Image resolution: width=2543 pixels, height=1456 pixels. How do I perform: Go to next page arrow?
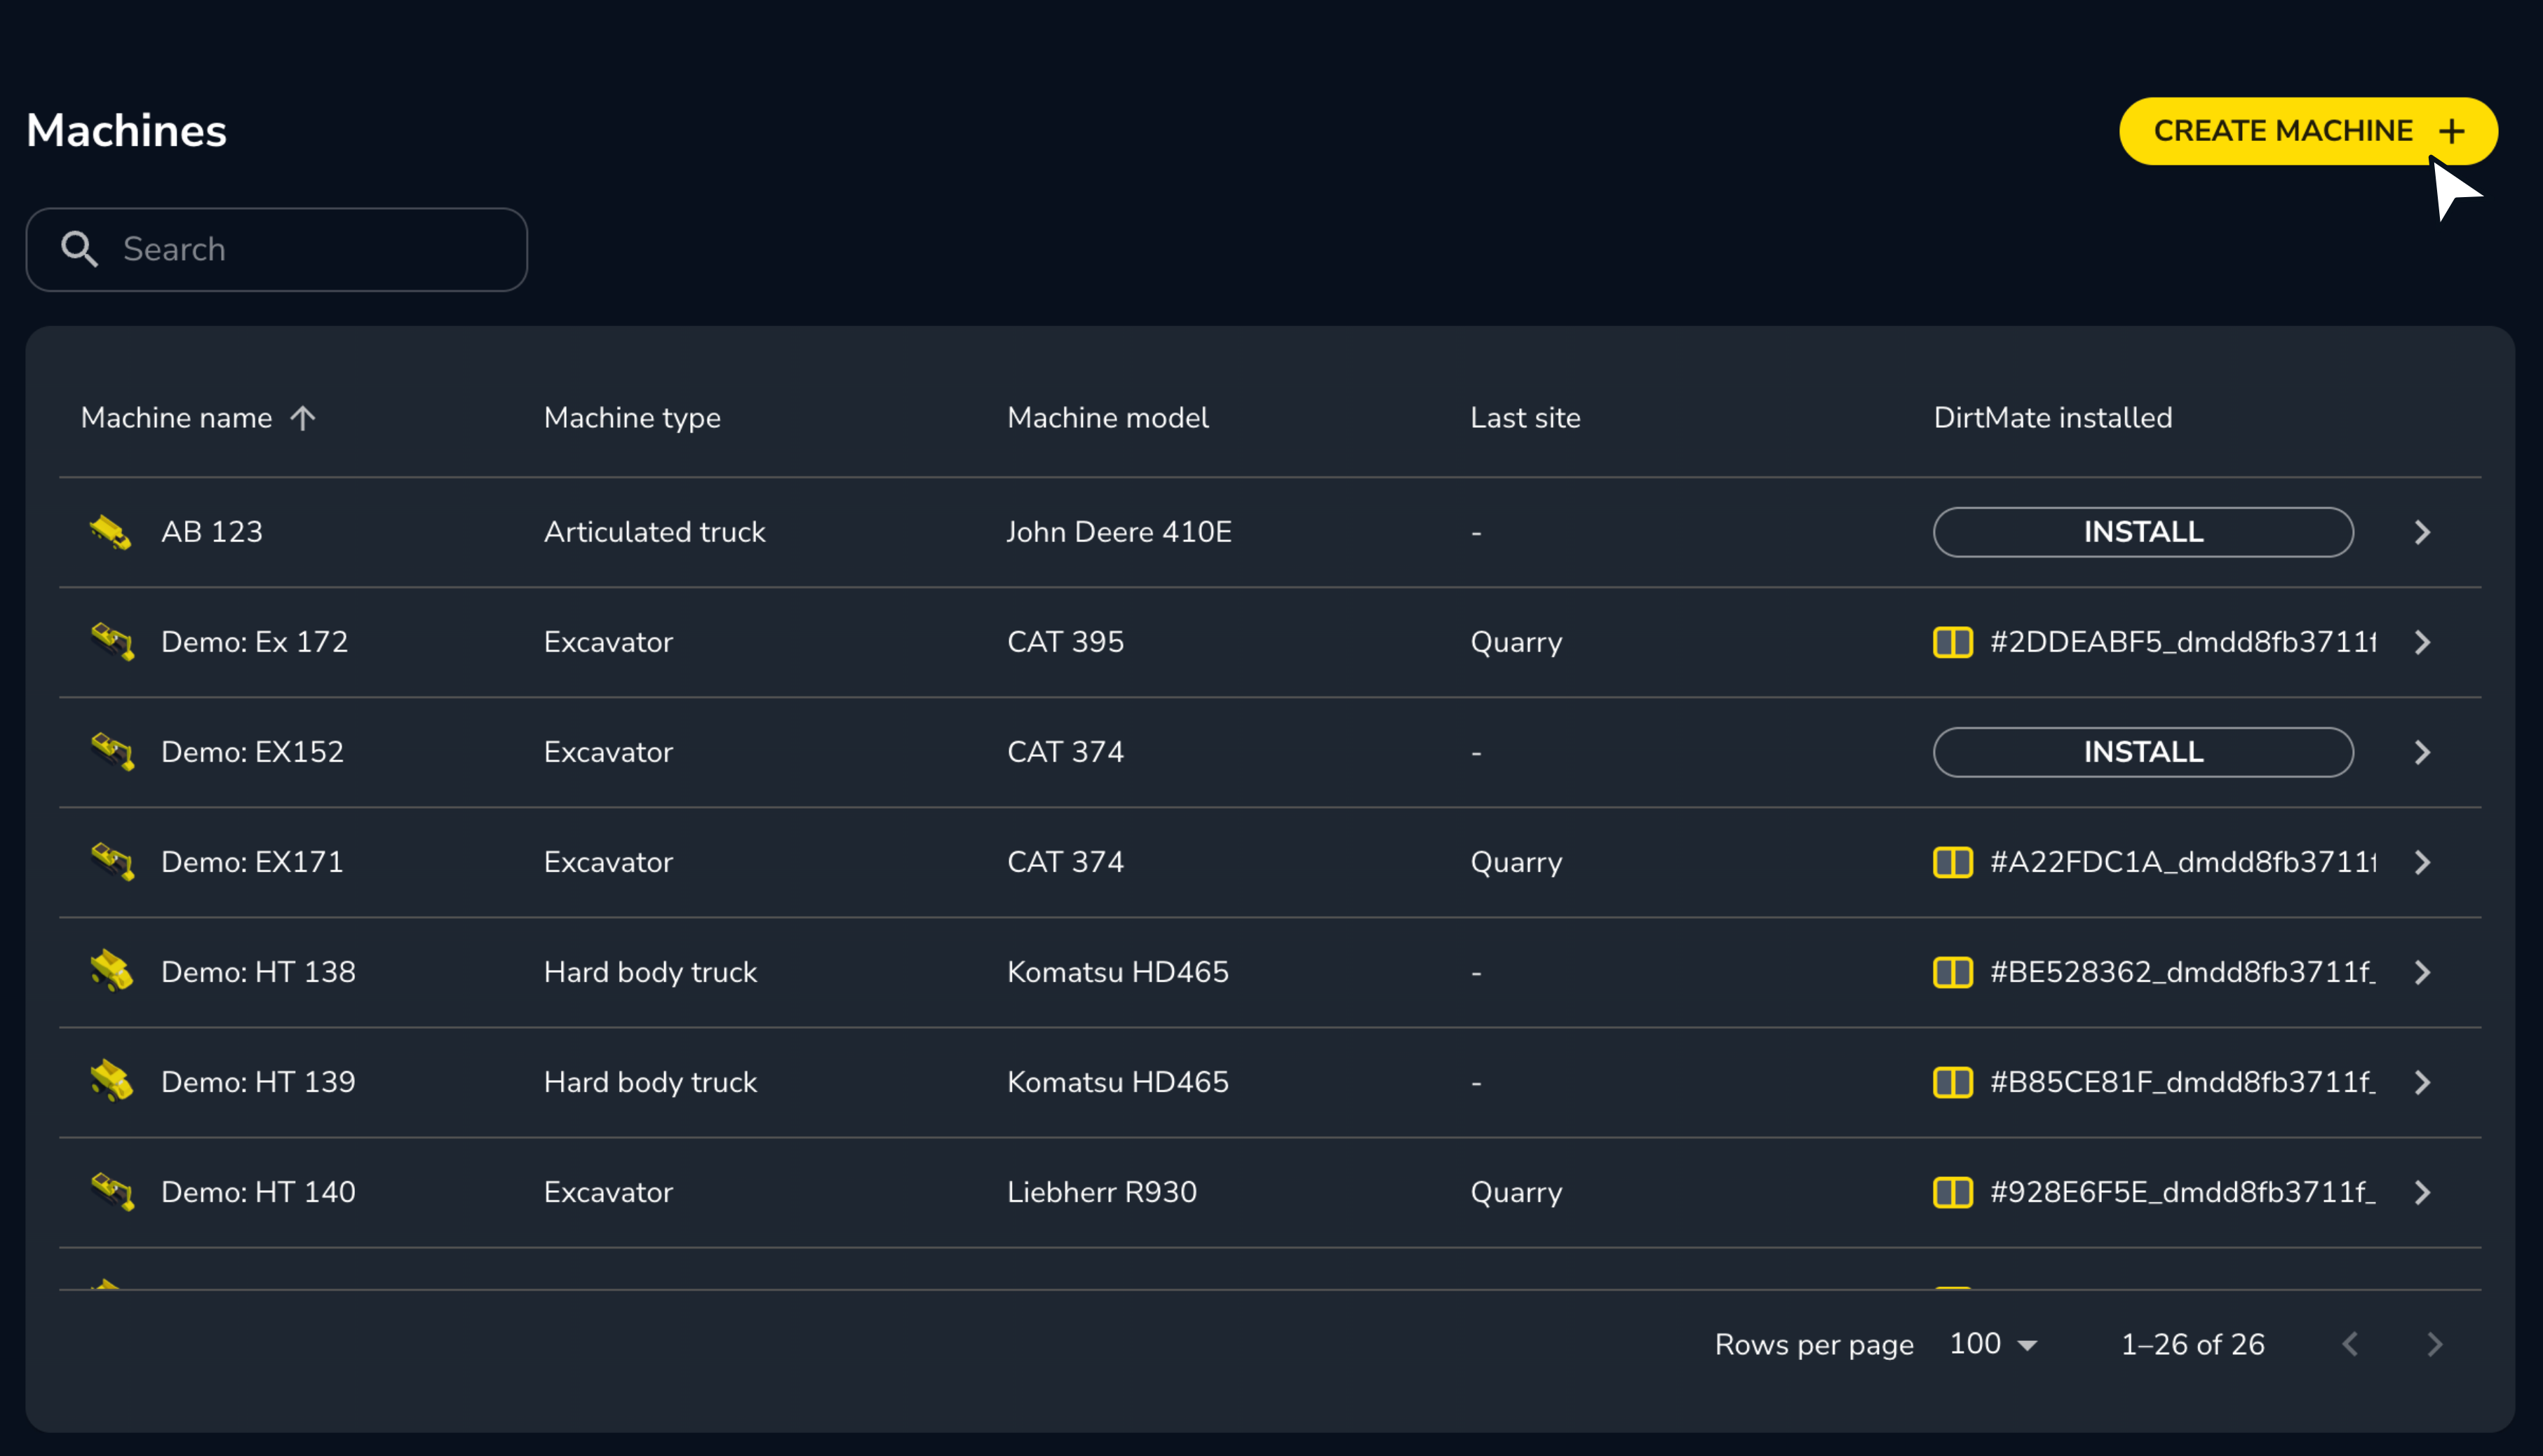2435,1344
